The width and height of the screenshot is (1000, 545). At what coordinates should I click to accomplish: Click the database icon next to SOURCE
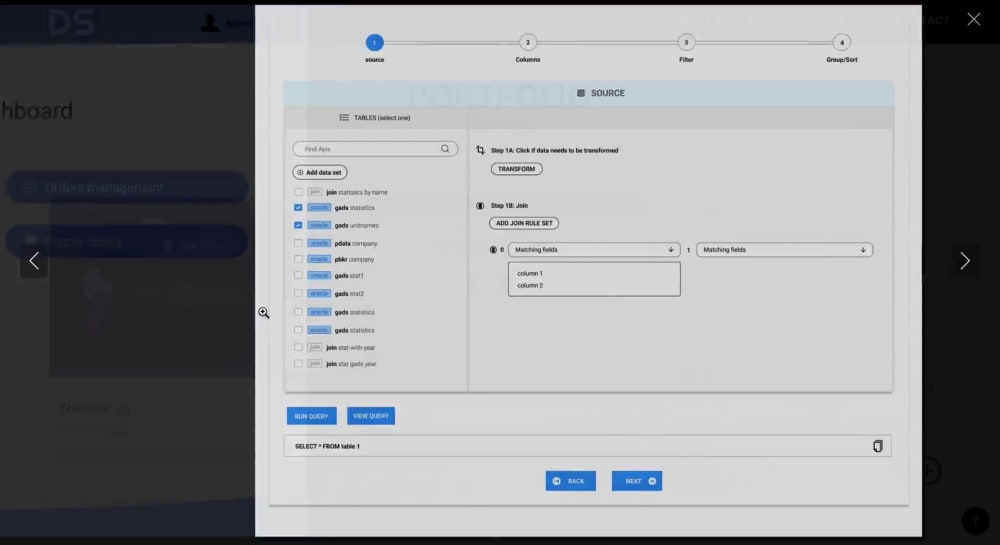580,93
